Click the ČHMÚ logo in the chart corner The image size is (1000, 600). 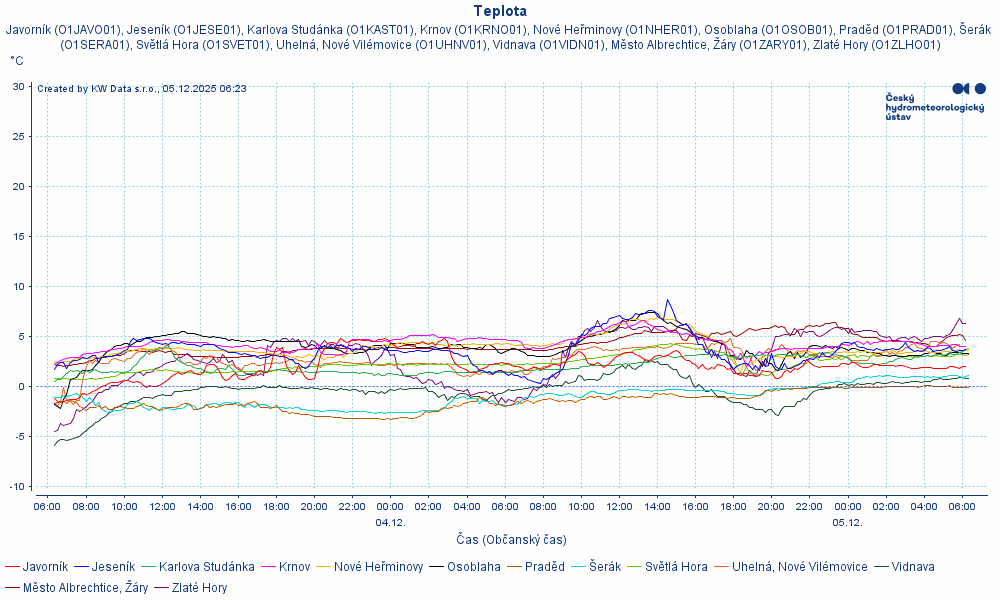click(x=935, y=102)
